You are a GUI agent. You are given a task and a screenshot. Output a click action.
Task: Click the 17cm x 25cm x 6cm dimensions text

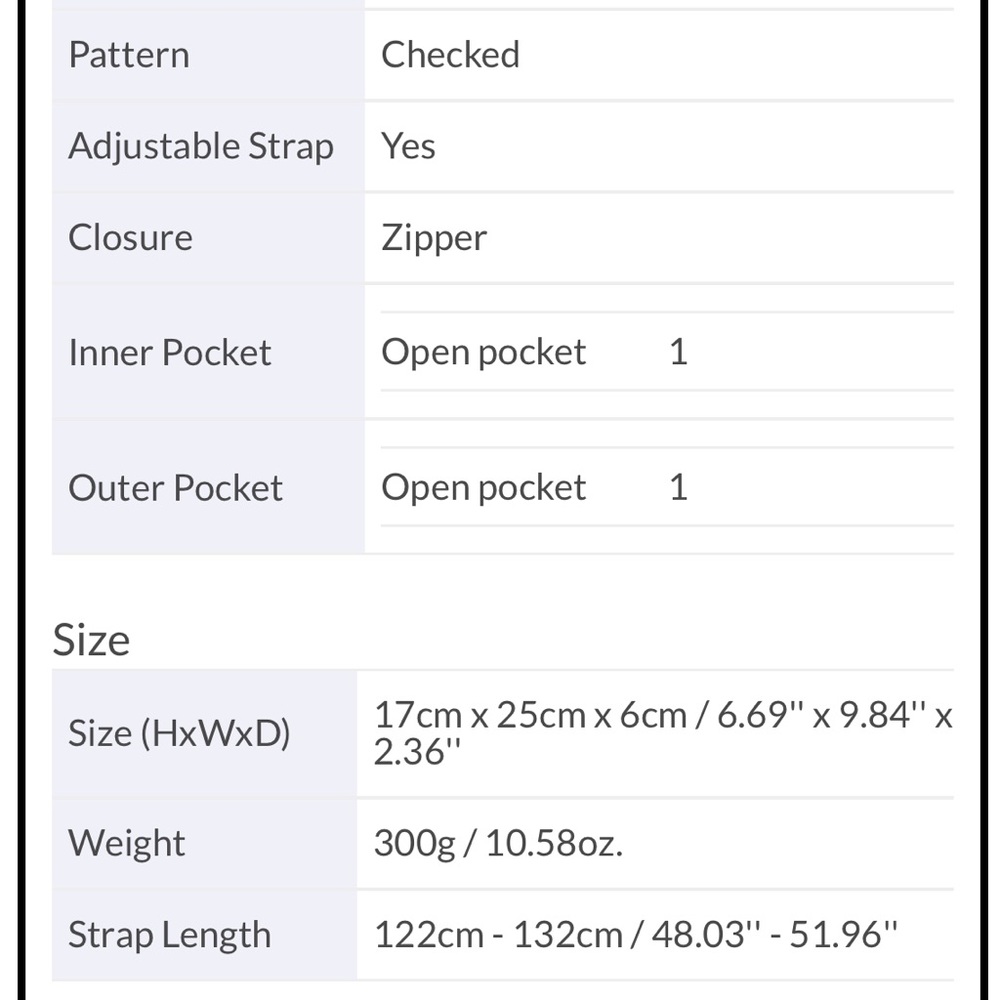point(531,715)
